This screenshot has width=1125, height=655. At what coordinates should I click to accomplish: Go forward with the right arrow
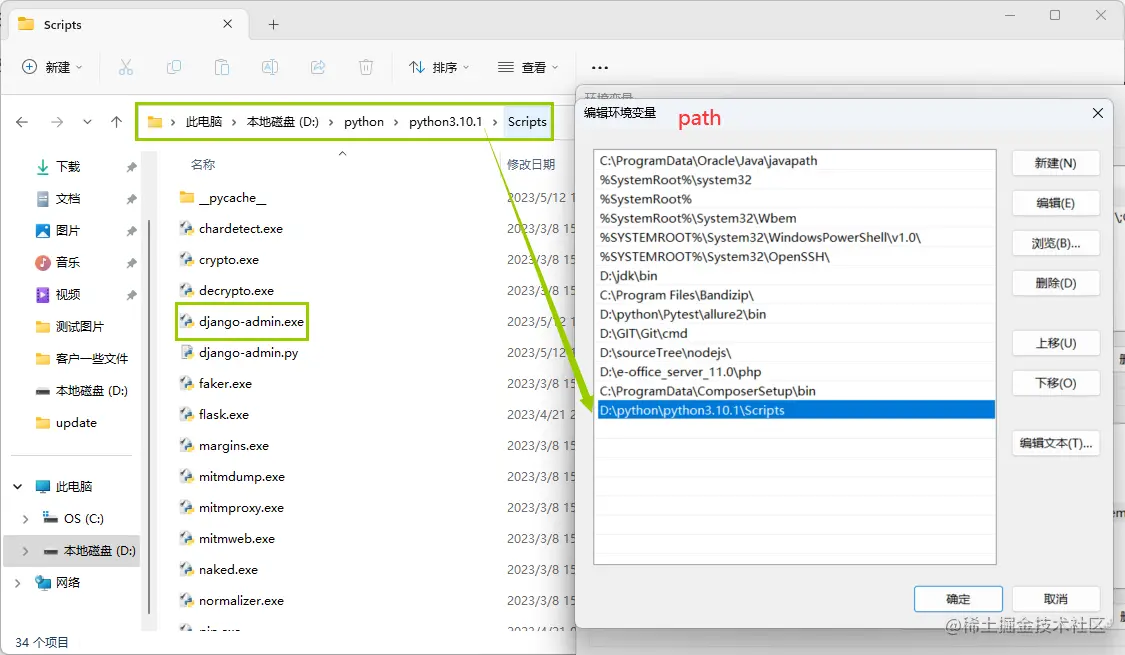[x=57, y=122]
